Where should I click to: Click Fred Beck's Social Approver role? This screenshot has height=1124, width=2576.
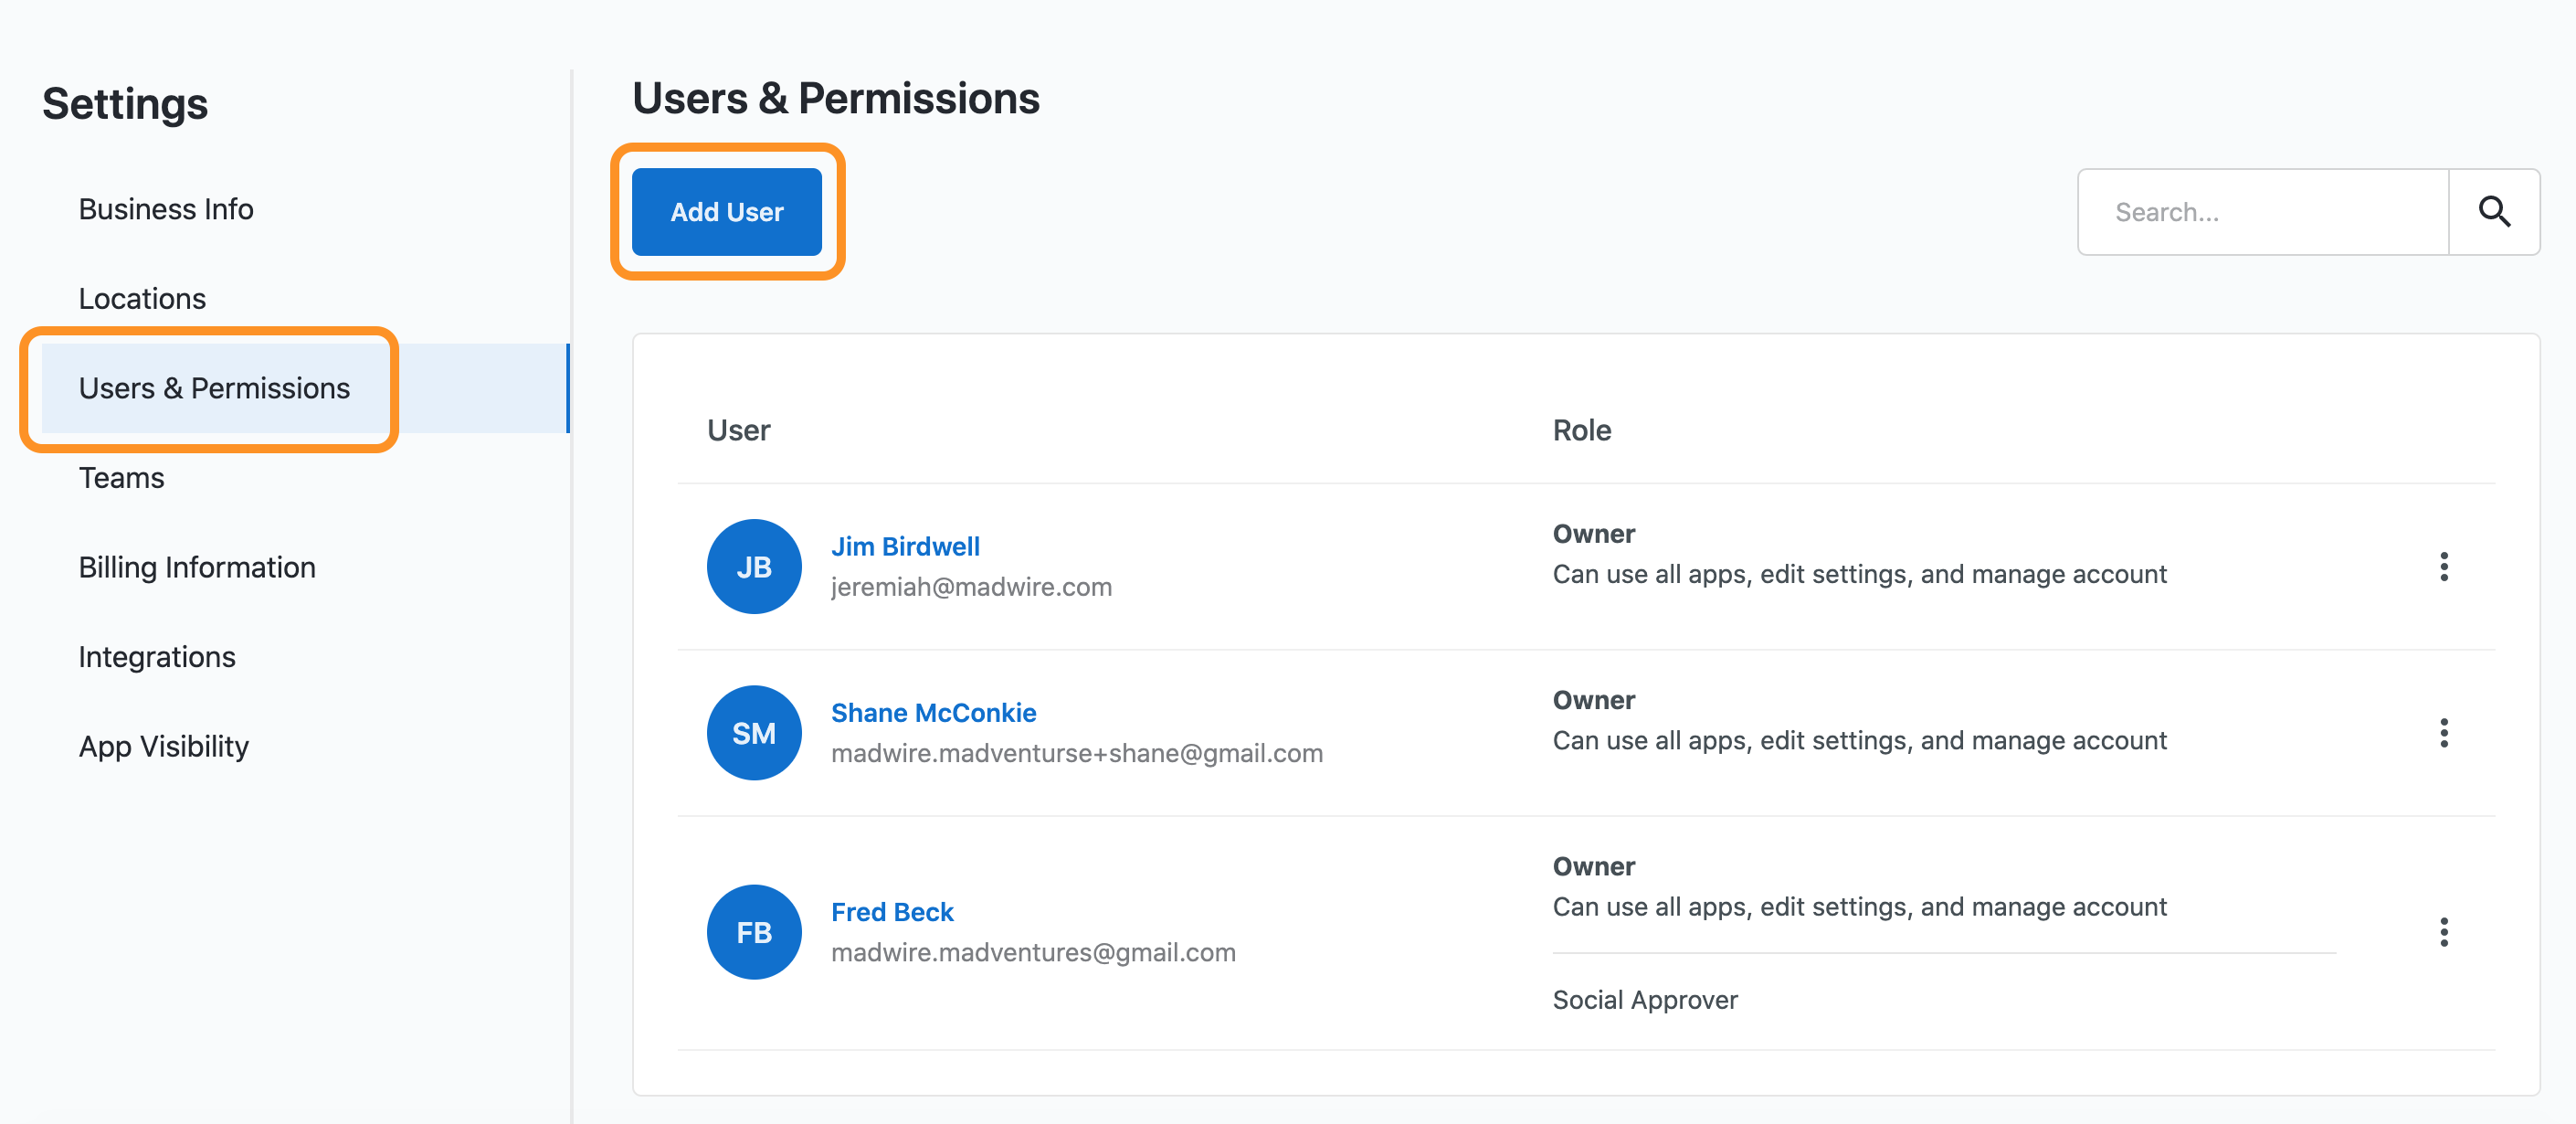pyautogui.click(x=1645, y=1000)
